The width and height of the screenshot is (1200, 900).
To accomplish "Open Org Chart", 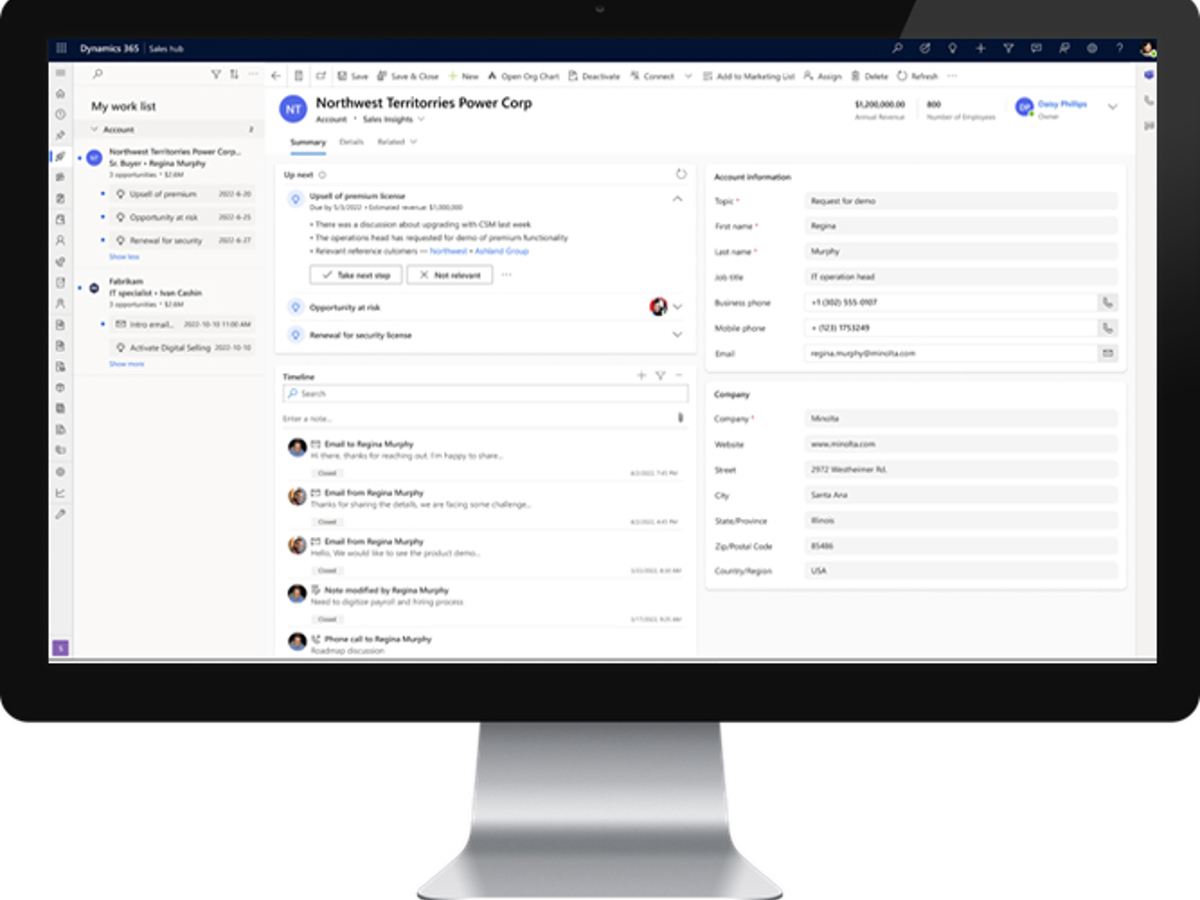I will tap(524, 76).
